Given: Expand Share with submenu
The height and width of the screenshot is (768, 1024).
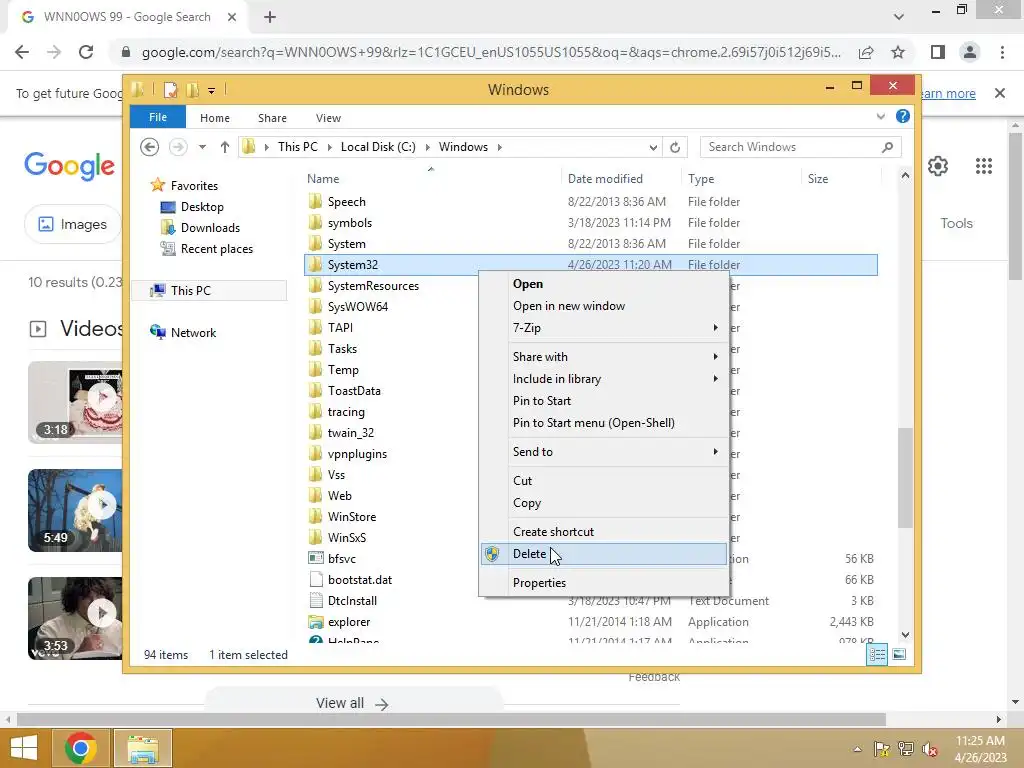Looking at the screenshot, I should 716,357.
